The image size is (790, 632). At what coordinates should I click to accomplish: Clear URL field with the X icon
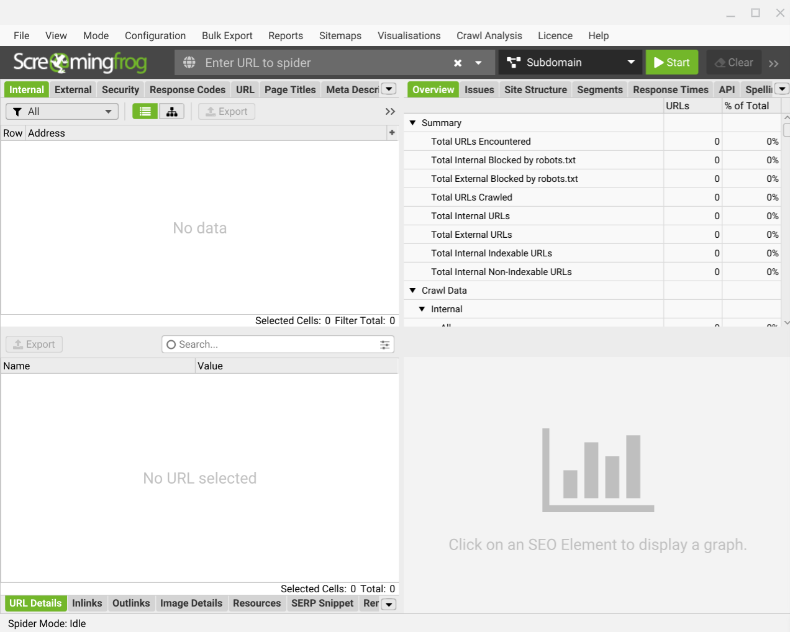pyautogui.click(x=457, y=63)
